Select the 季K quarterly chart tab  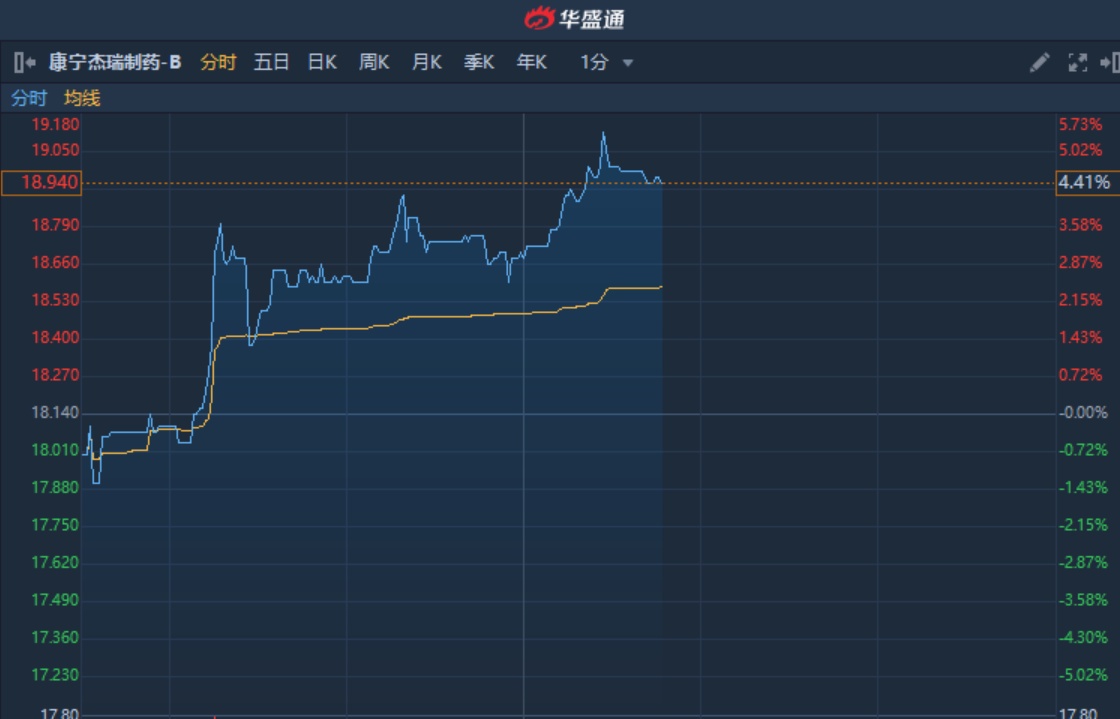pyautogui.click(x=479, y=63)
